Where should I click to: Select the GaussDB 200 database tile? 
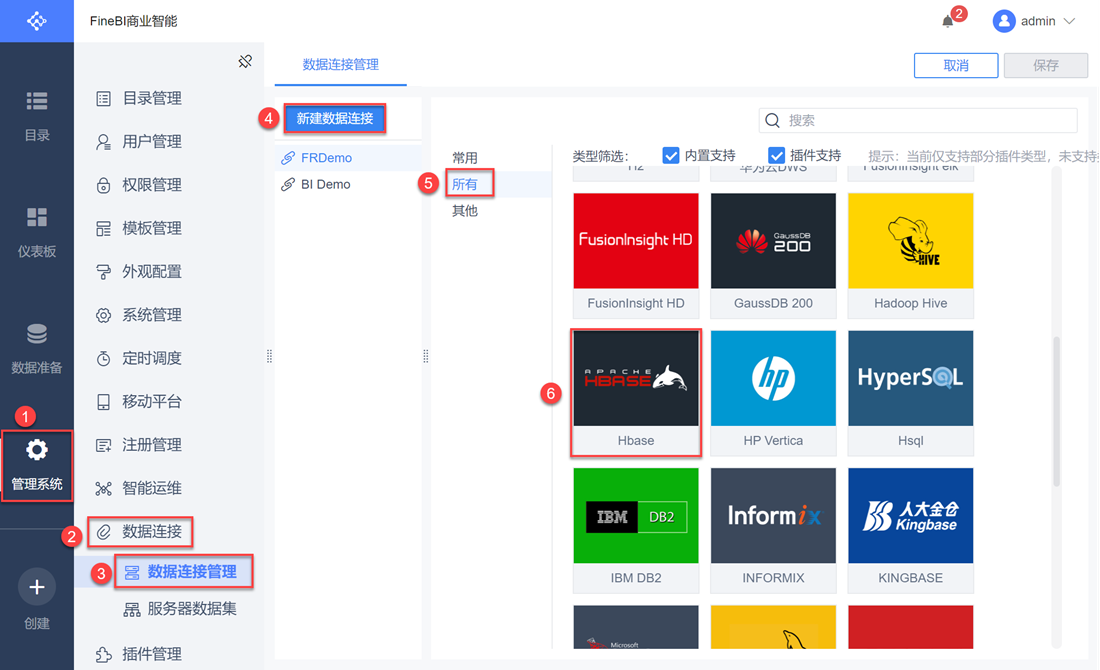773,255
